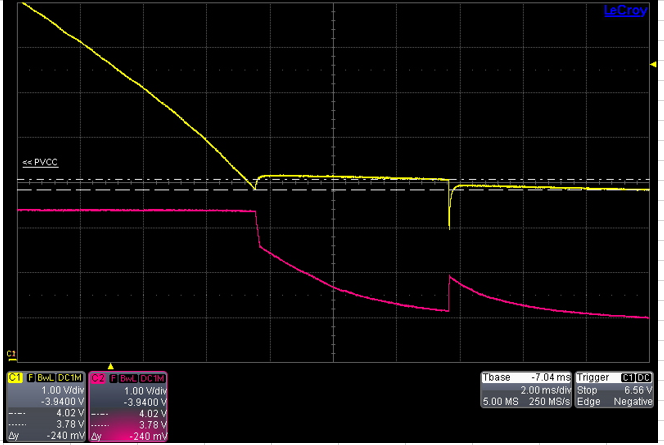Click the dash-dot cursor symbol in C1 box
Viewport: 664px width, 445px height.
[x=17, y=413]
